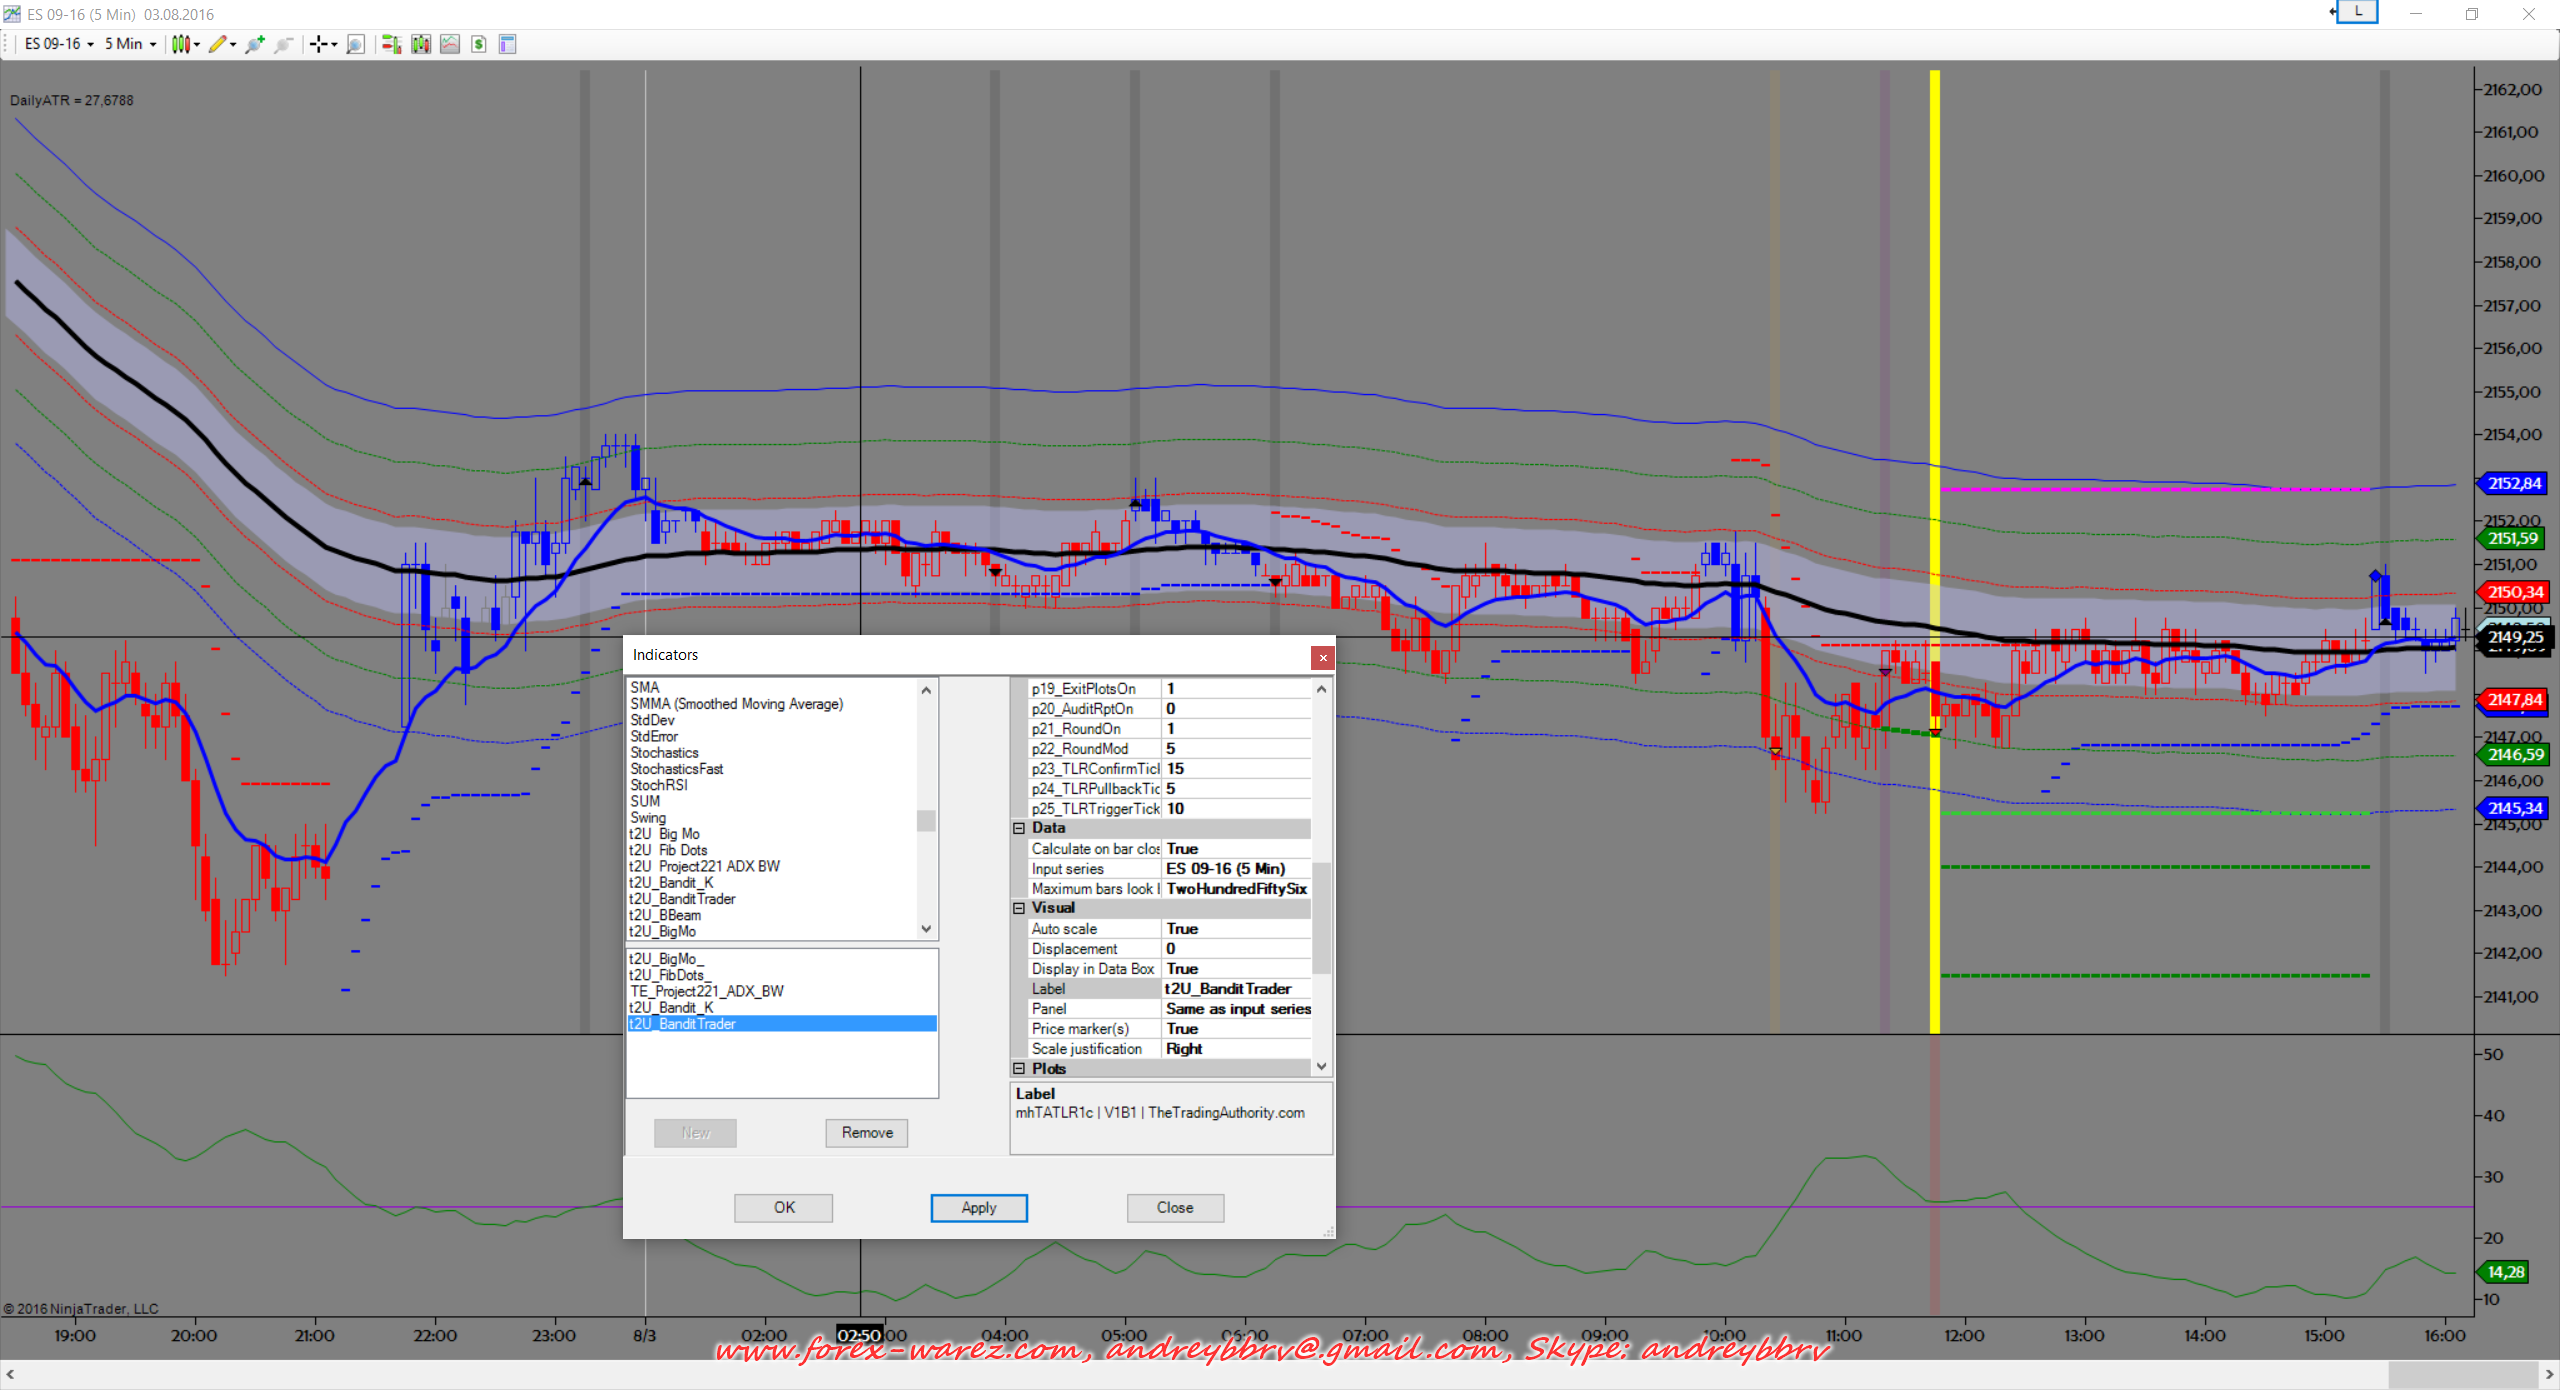Select Stochastics in available indicators list

coord(664,753)
